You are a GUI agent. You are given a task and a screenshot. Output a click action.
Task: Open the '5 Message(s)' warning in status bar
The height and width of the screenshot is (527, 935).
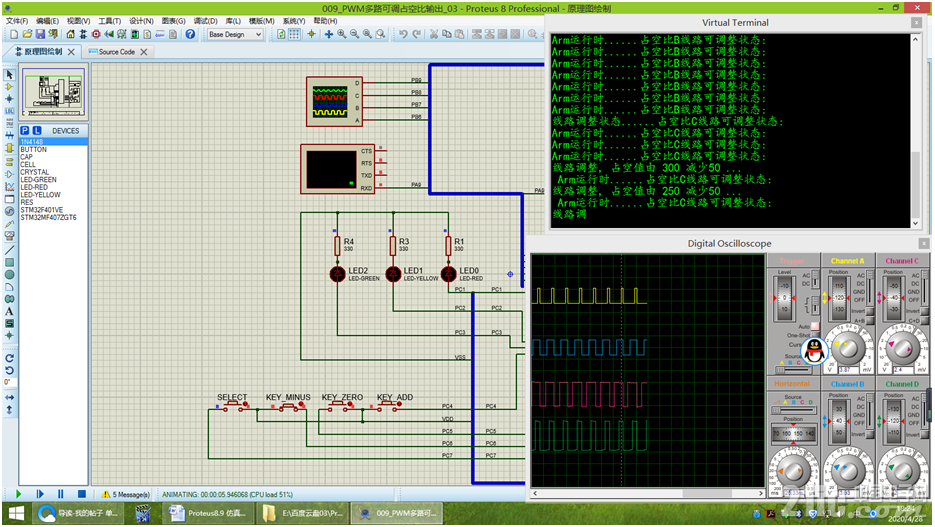pyautogui.click(x=126, y=494)
